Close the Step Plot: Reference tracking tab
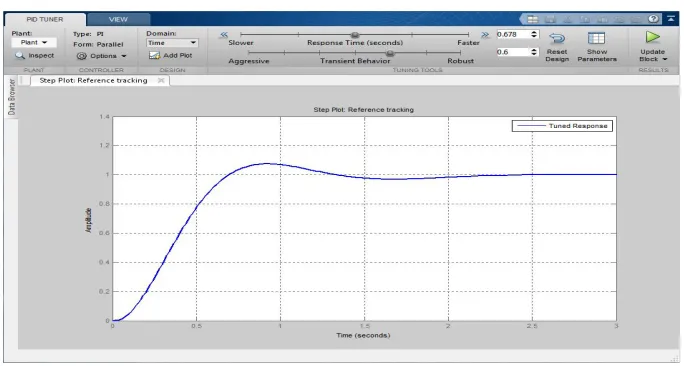The height and width of the screenshot is (366, 684). coord(161,80)
